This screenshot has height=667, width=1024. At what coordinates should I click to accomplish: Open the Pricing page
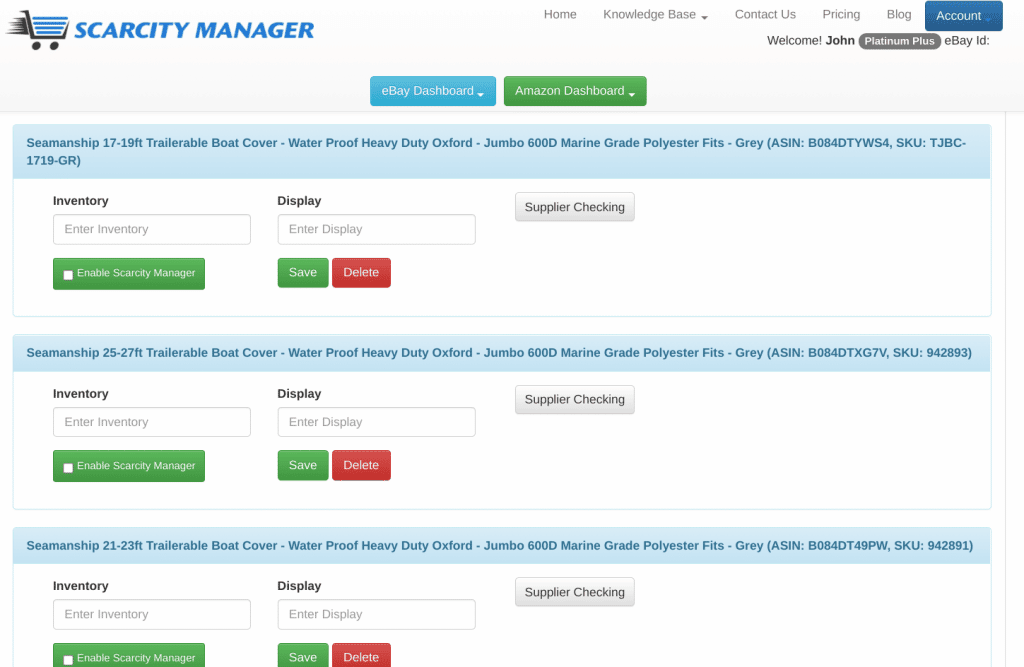point(841,14)
